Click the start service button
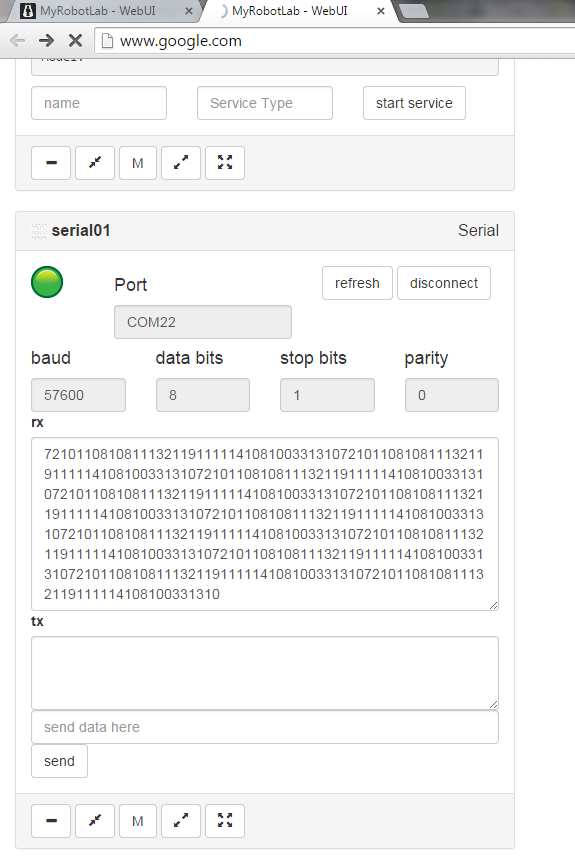Screen dimensions: 575x862 point(414,103)
